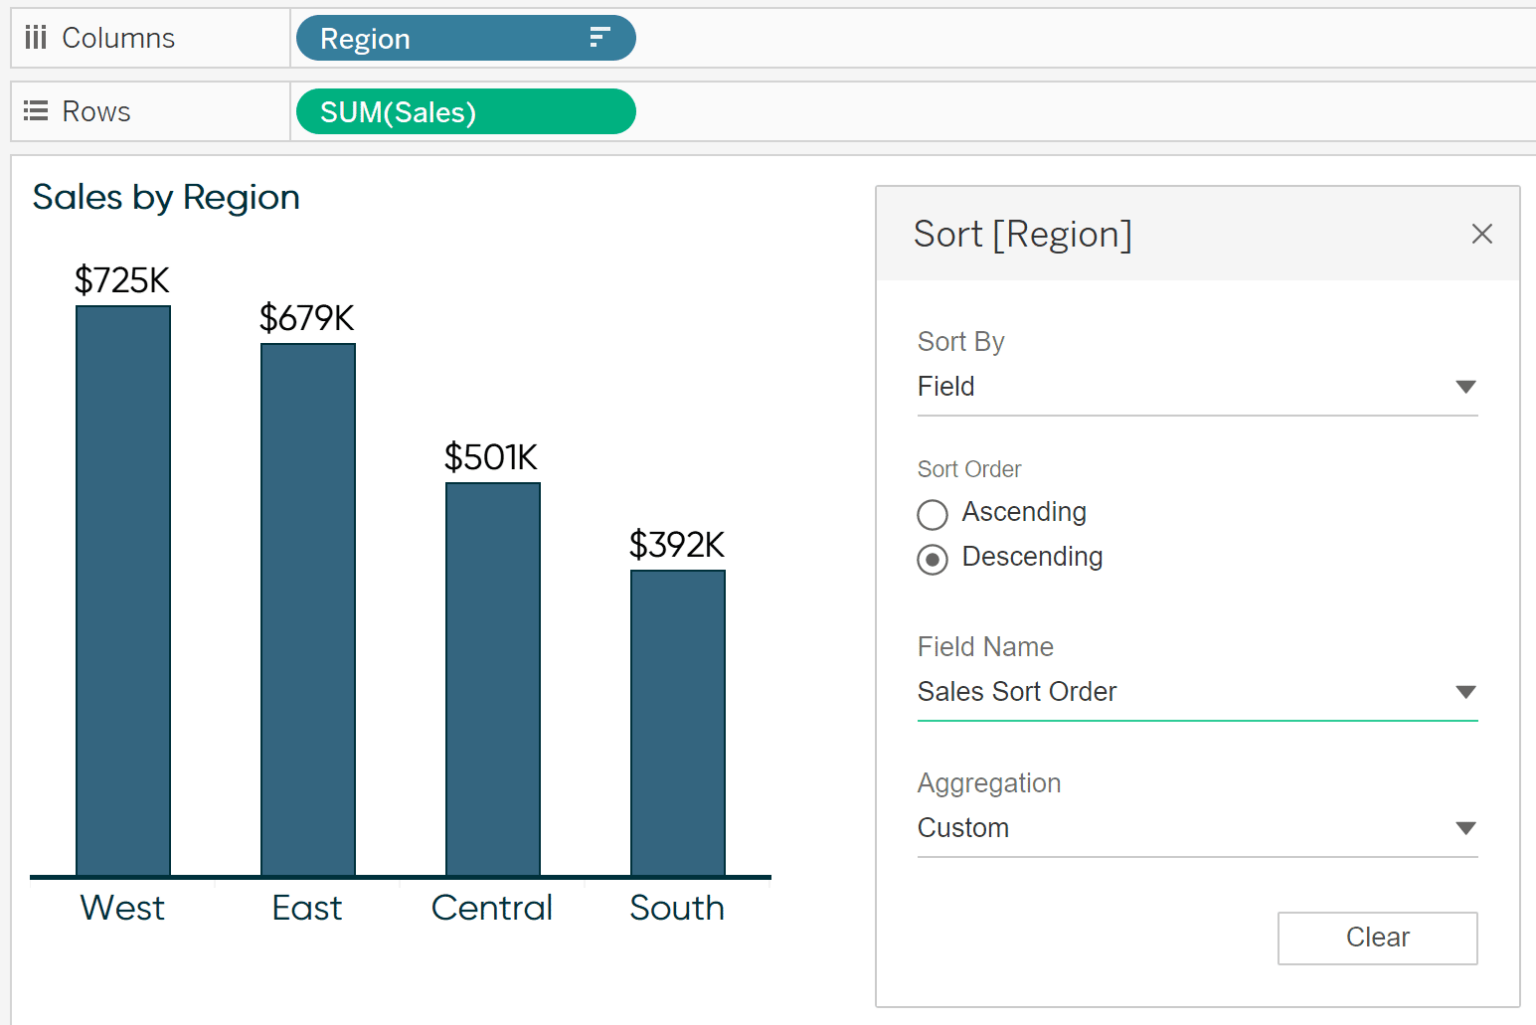
Task: Click the Rows shelf icon
Action: tap(36, 111)
